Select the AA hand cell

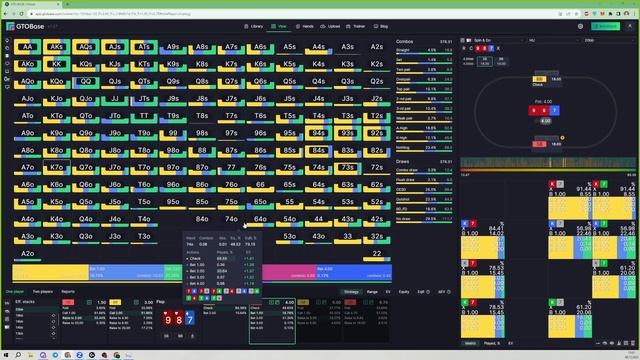coord(27,47)
